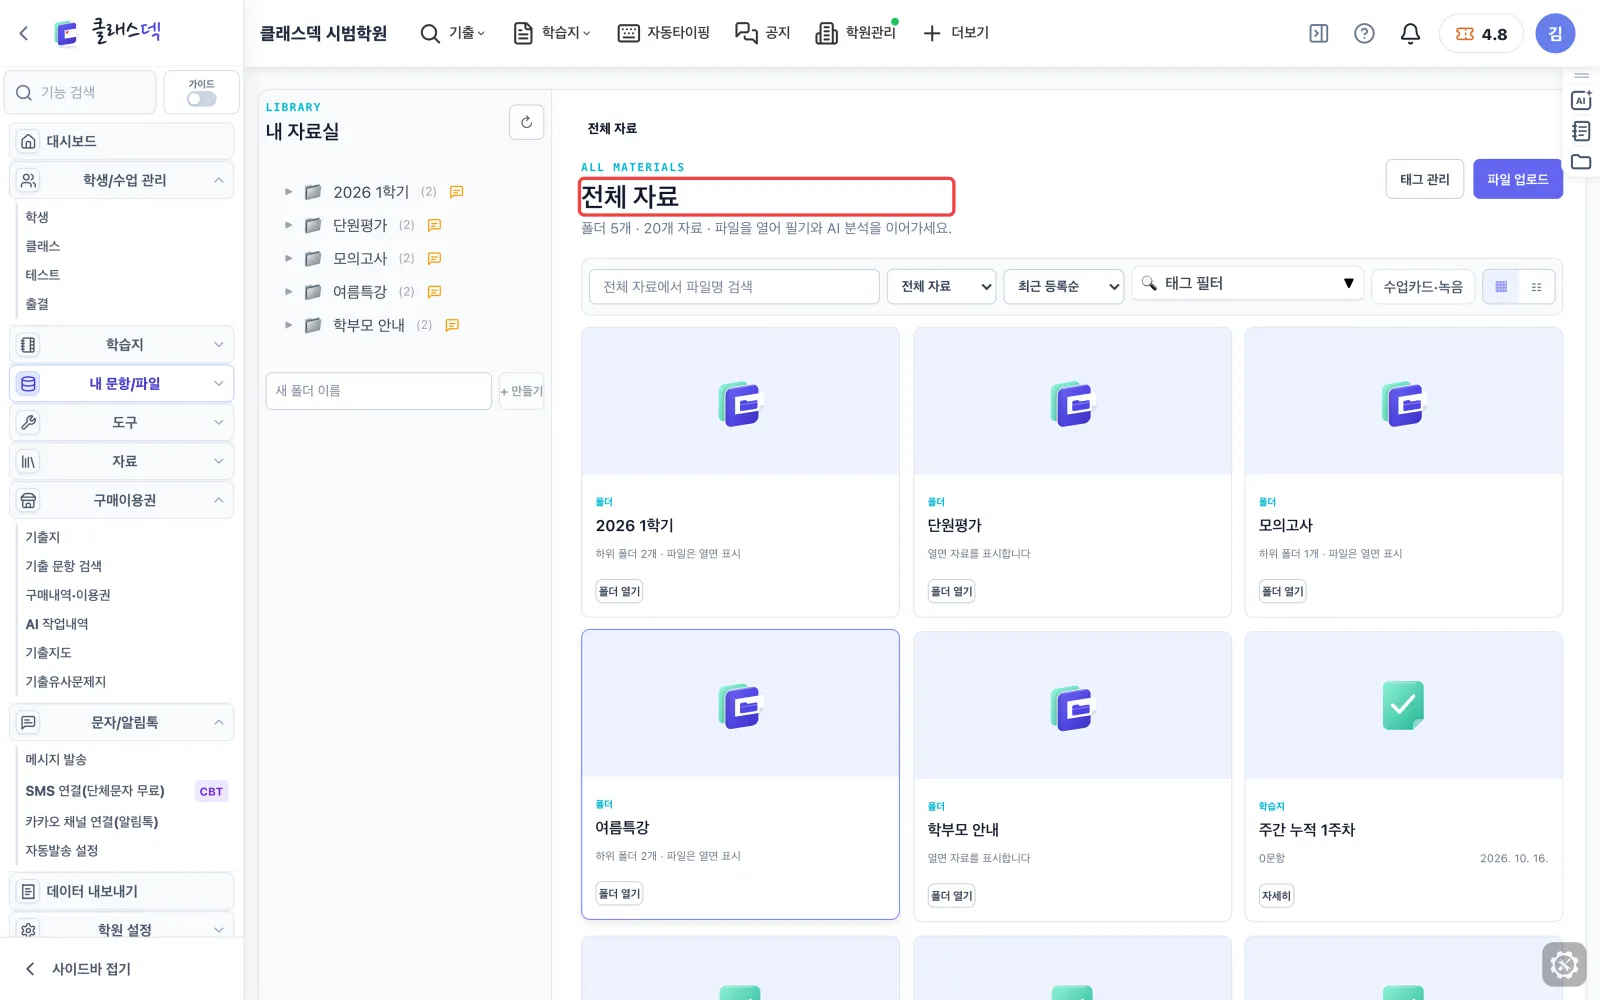
Task: Go to 대시보드
Action: (x=122, y=141)
